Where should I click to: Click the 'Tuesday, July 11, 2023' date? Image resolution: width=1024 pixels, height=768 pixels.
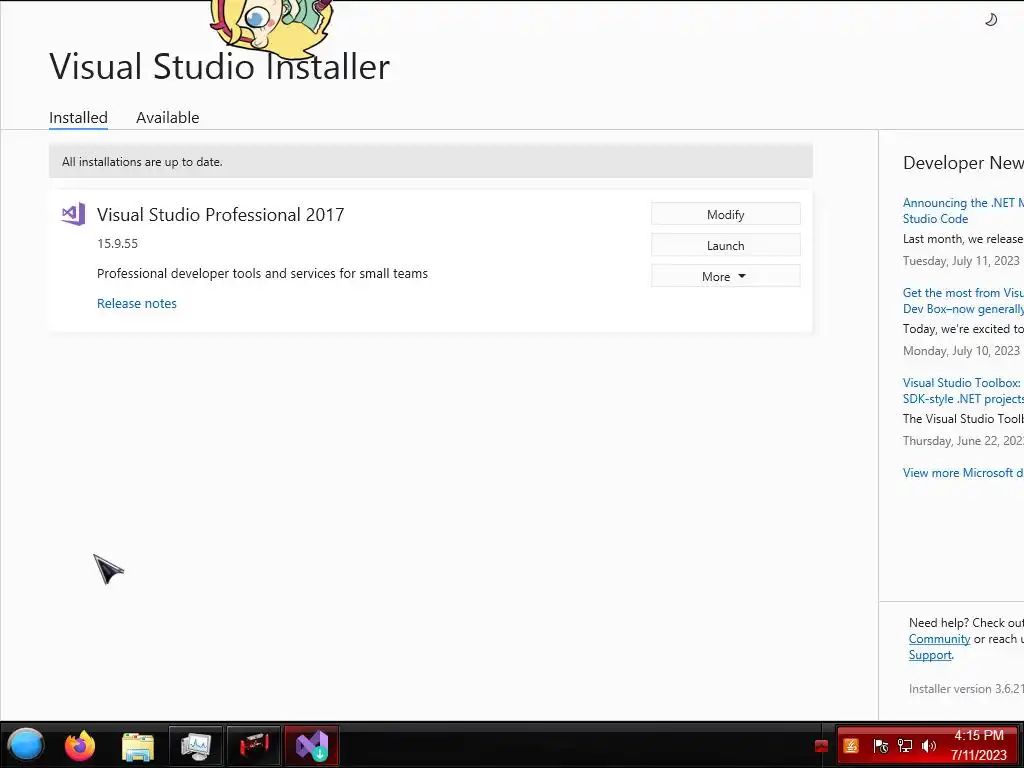961,261
